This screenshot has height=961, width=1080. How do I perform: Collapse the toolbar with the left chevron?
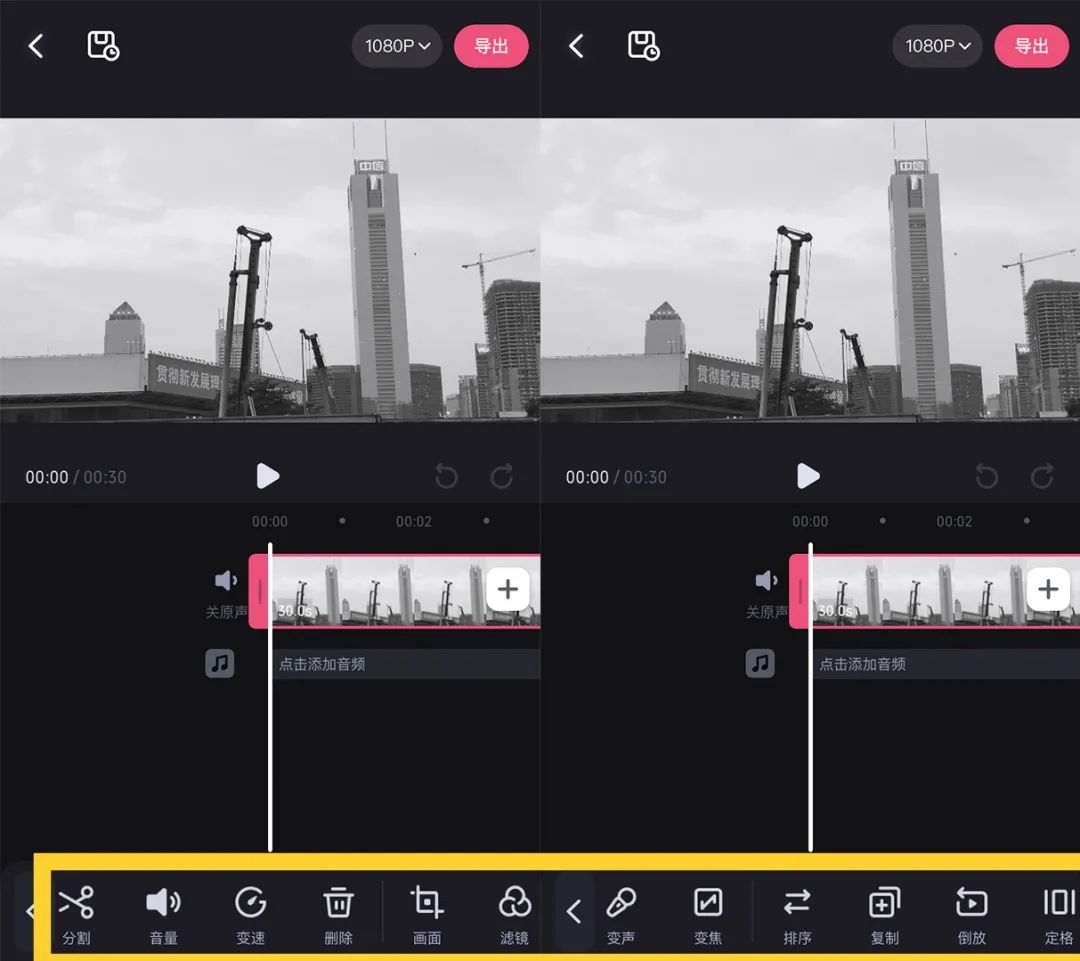(x=573, y=912)
